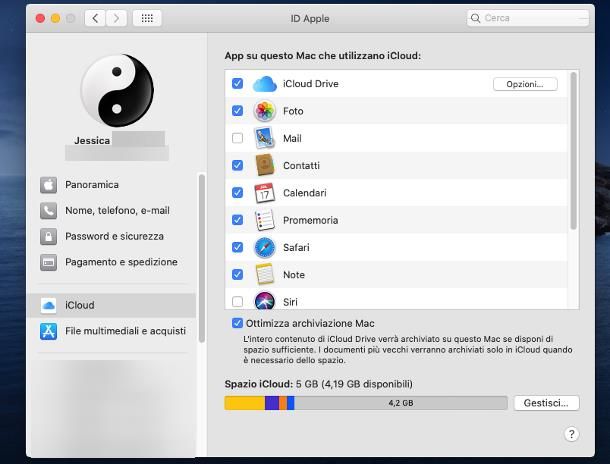
Task: Click the Promemoria list icon
Action: click(265, 220)
